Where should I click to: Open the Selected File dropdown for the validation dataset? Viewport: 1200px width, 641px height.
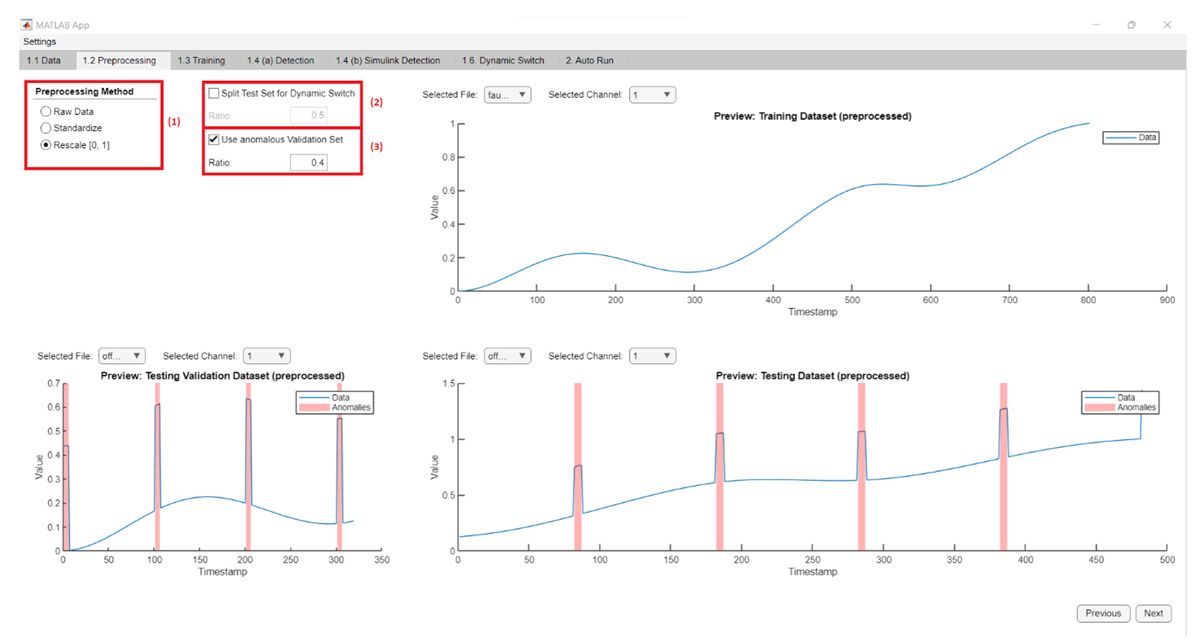pos(120,355)
